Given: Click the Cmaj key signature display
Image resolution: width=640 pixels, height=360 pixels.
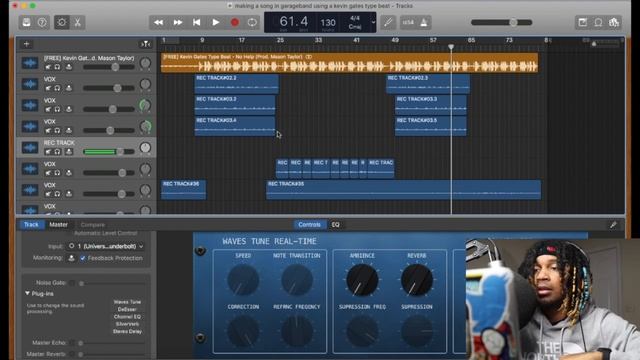Looking at the screenshot, I should point(355,27).
